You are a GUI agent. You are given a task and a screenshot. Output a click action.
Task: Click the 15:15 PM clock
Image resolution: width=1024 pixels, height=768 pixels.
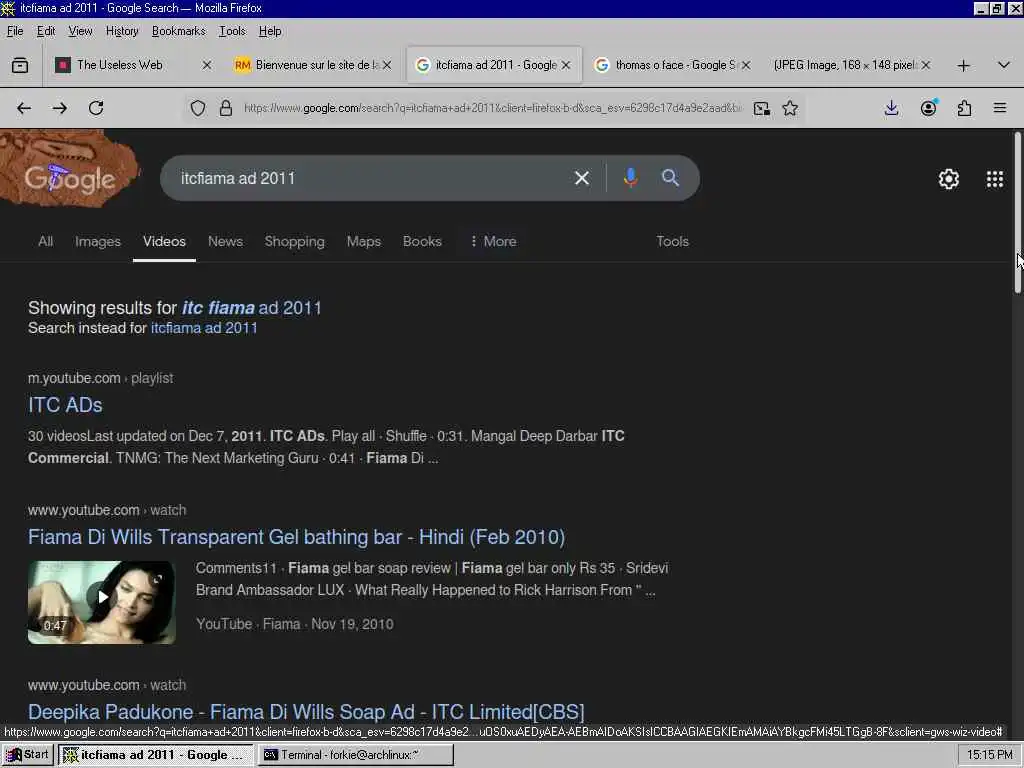989,755
